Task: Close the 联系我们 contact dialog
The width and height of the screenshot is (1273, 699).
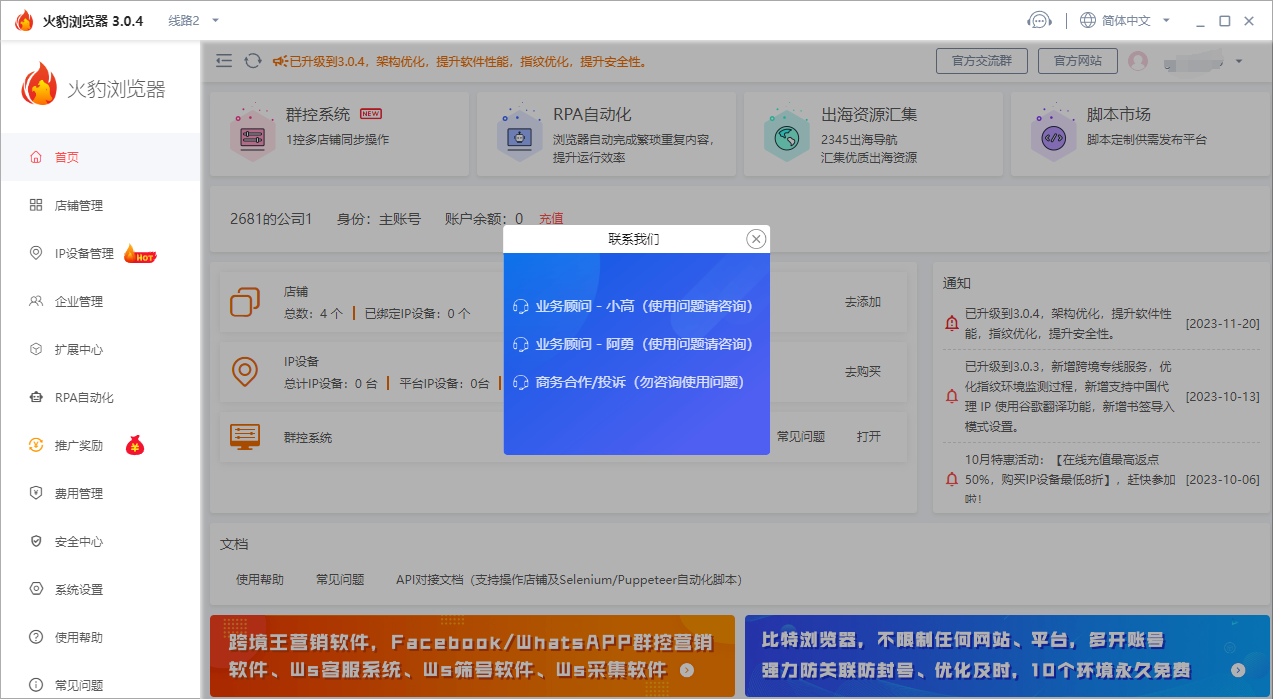Action: [756, 239]
